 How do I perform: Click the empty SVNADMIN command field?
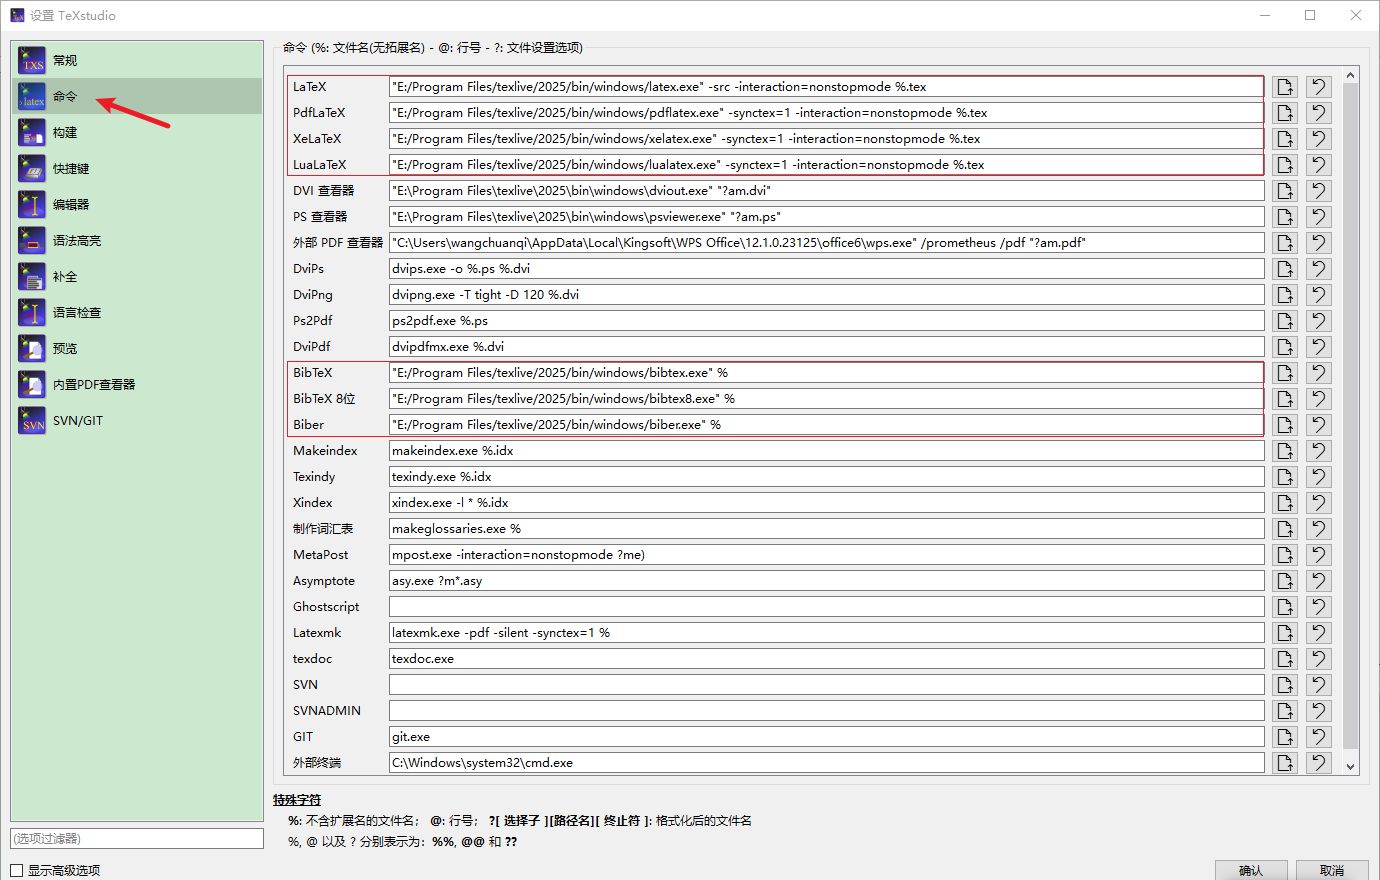pyautogui.click(x=826, y=711)
